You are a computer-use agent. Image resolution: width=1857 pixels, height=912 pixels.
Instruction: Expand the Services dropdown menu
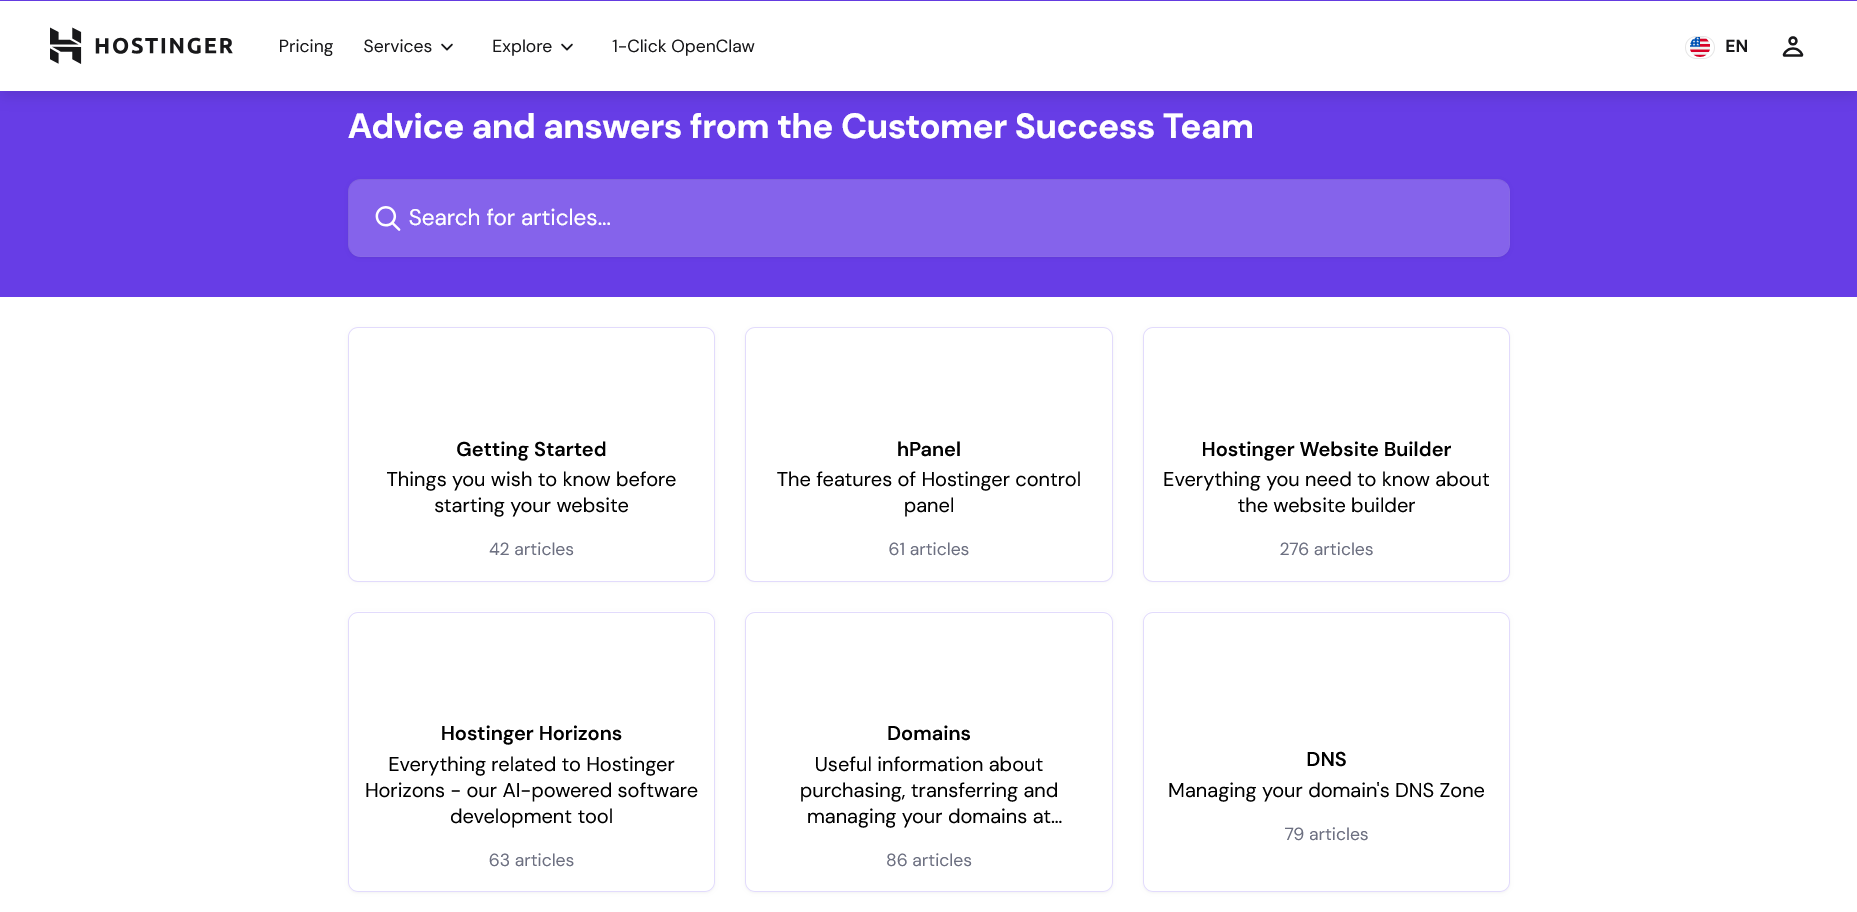click(408, 46)
